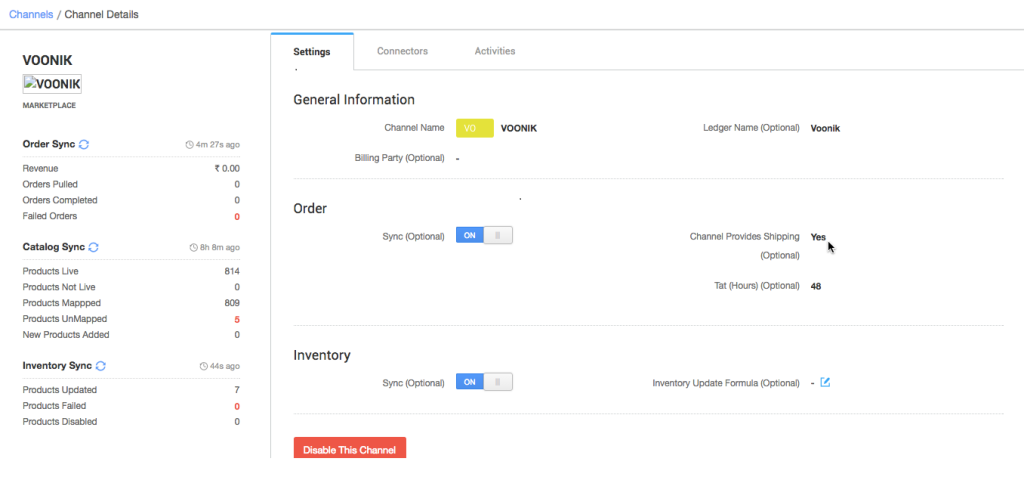Click the VOONIK channel name value
The width and height of the screenshot is (1024, 480).
pyautogui.click(x=519, y=129)
